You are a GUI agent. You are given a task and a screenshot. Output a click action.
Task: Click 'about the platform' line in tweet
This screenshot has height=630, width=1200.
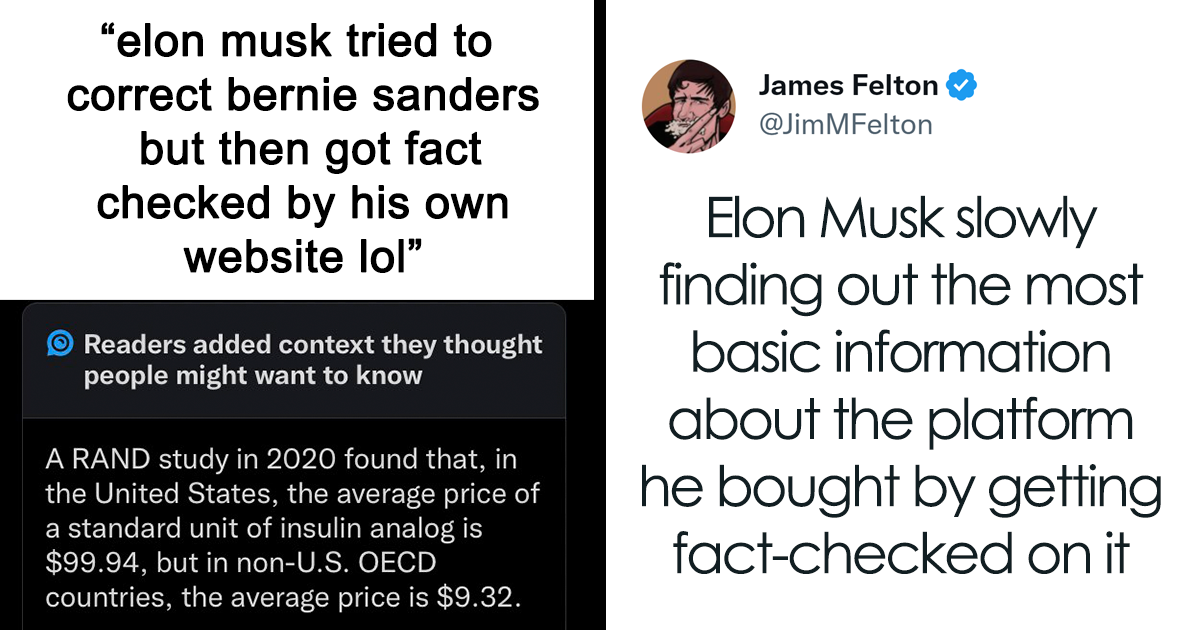click(900, 420)
